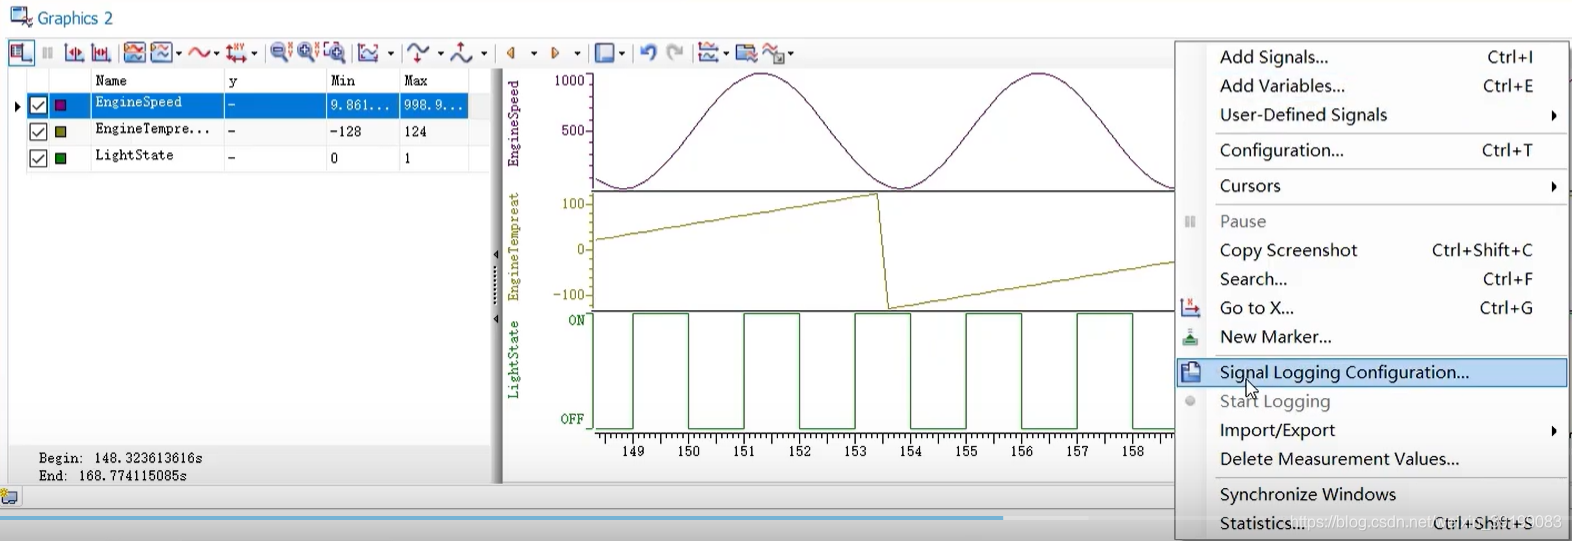Screen dimensions: 1572x541
Task: Click the pane splitter handle beside graph
Action: coord(496,286)
